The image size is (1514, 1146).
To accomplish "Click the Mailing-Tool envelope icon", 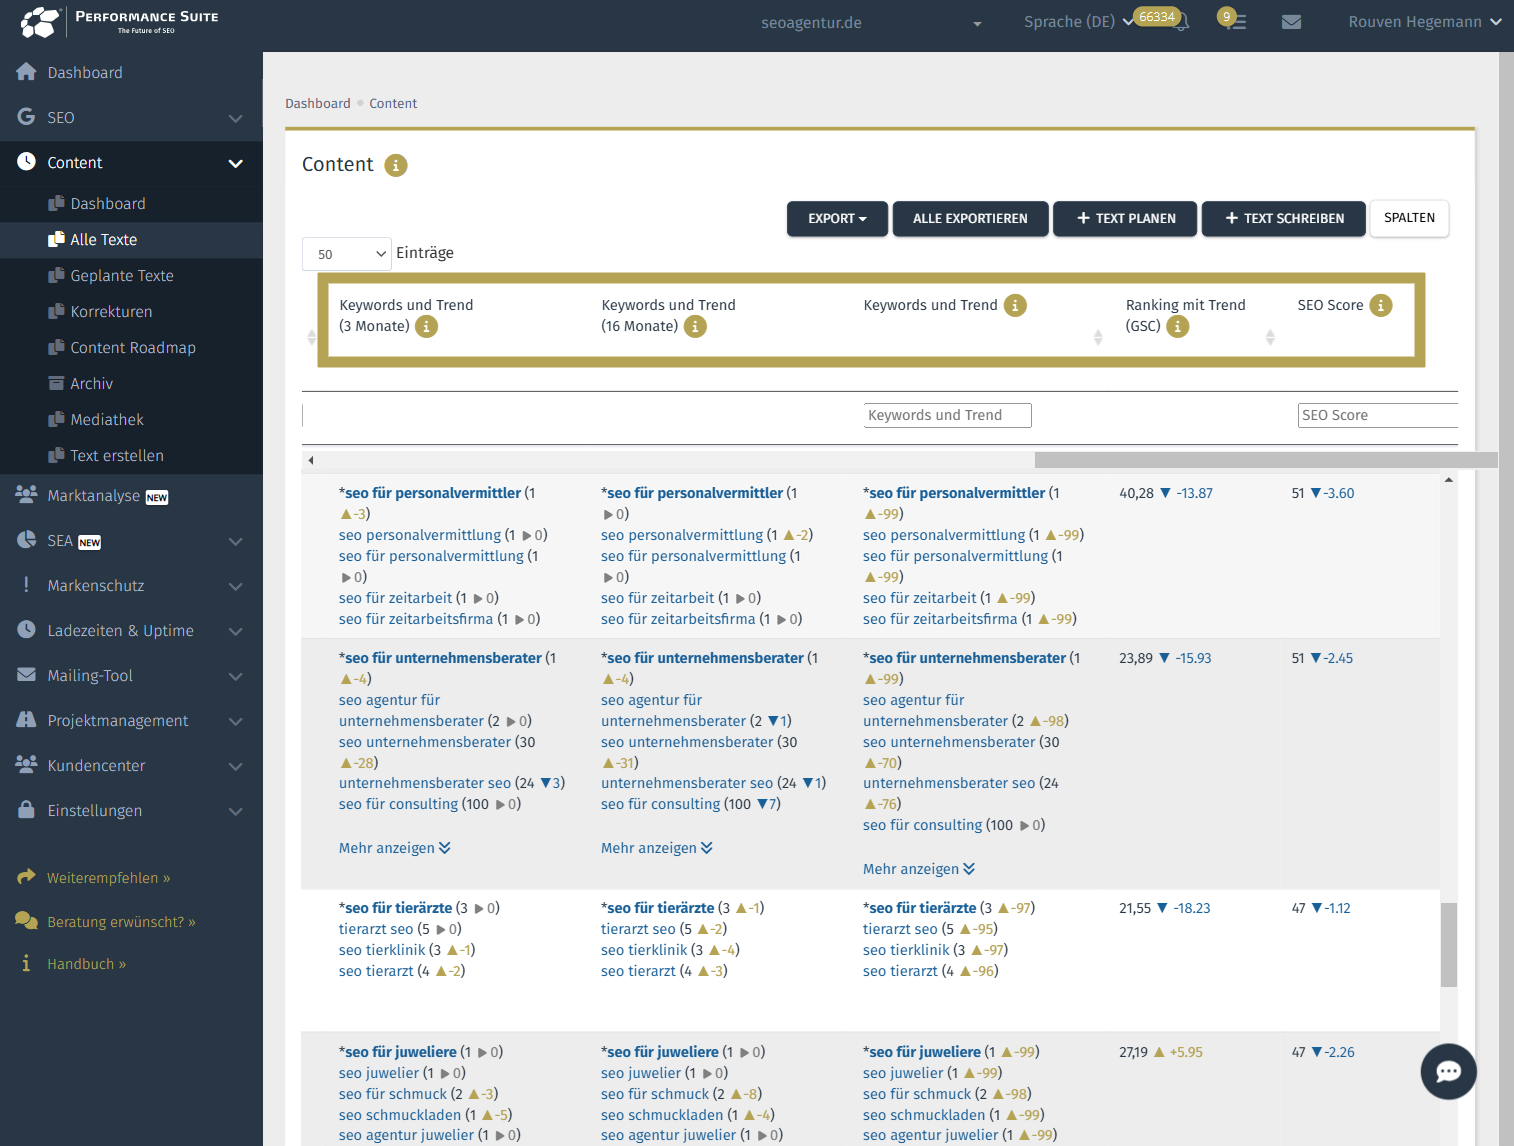I will 25,675.
